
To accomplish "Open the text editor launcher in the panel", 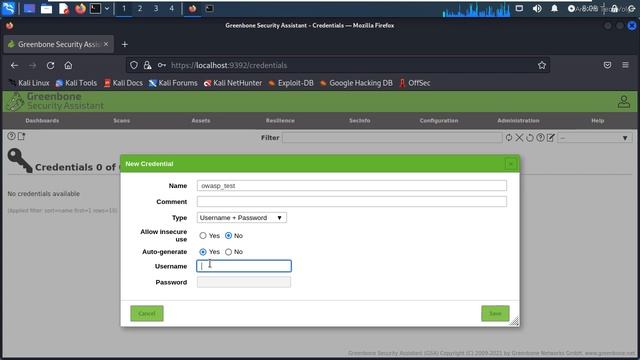I will [x=64, y=9].
